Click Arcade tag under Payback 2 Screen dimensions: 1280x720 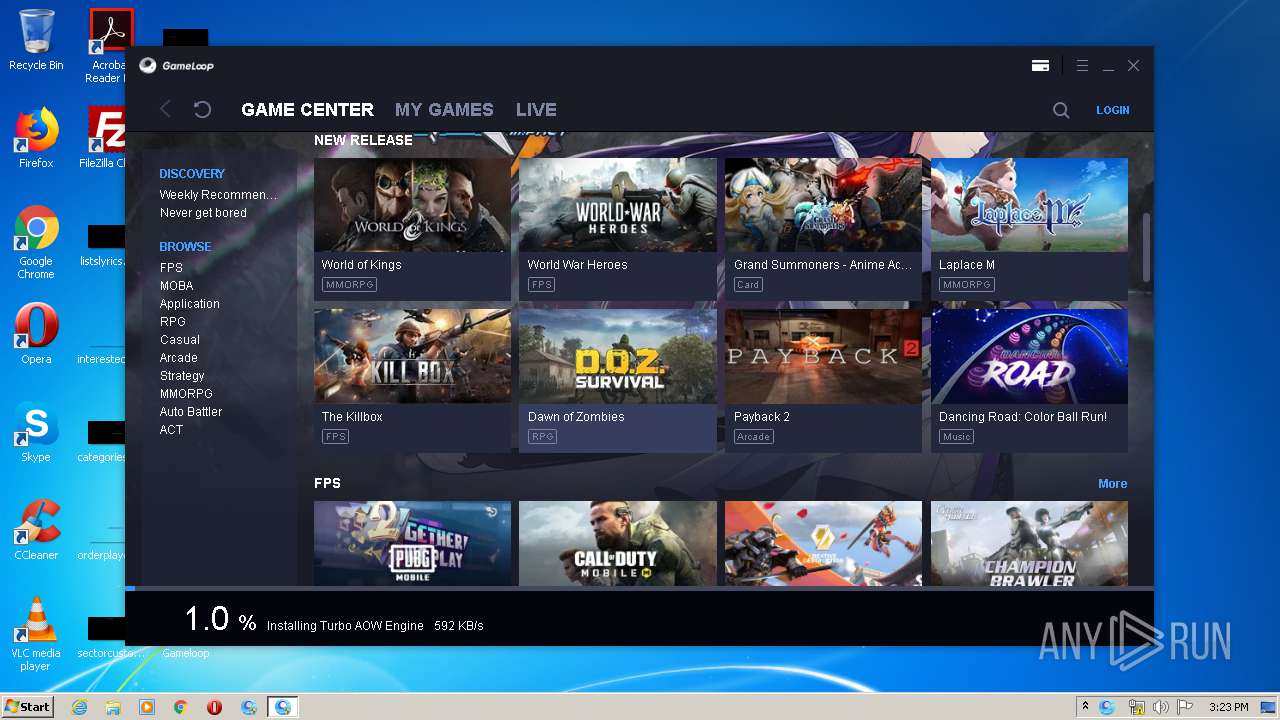(753, 437)
